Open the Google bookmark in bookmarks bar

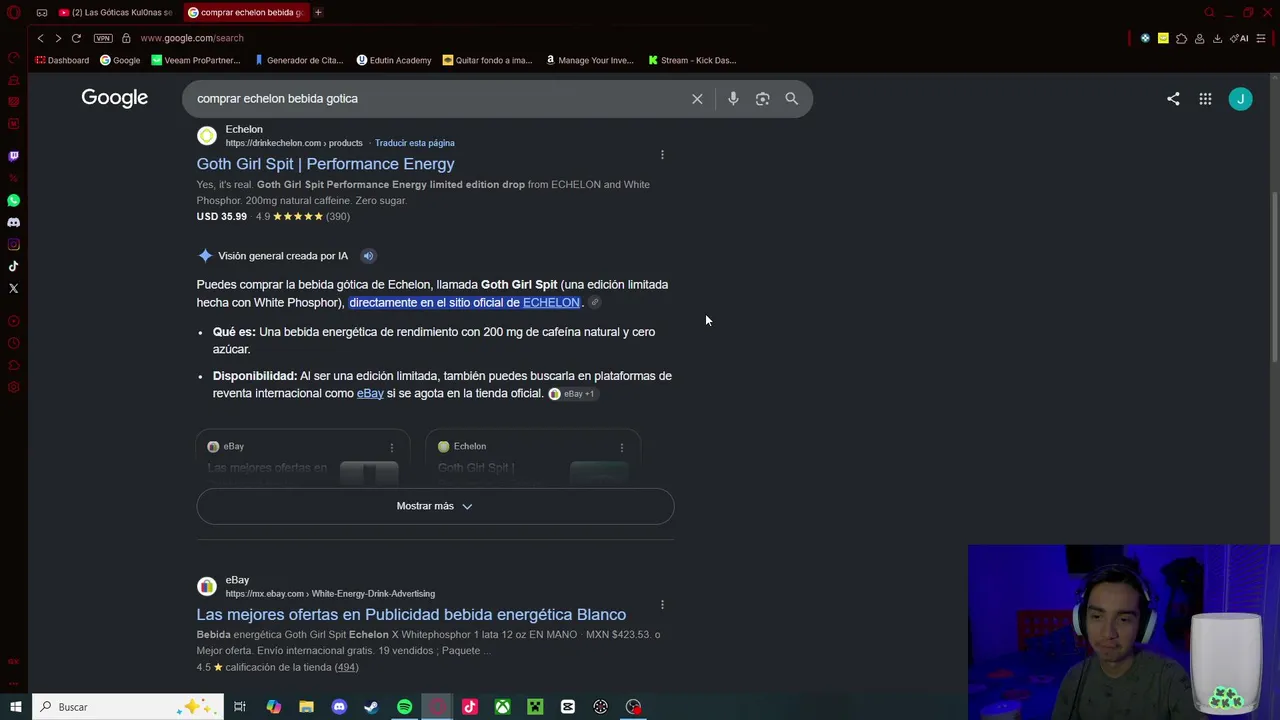120,60
